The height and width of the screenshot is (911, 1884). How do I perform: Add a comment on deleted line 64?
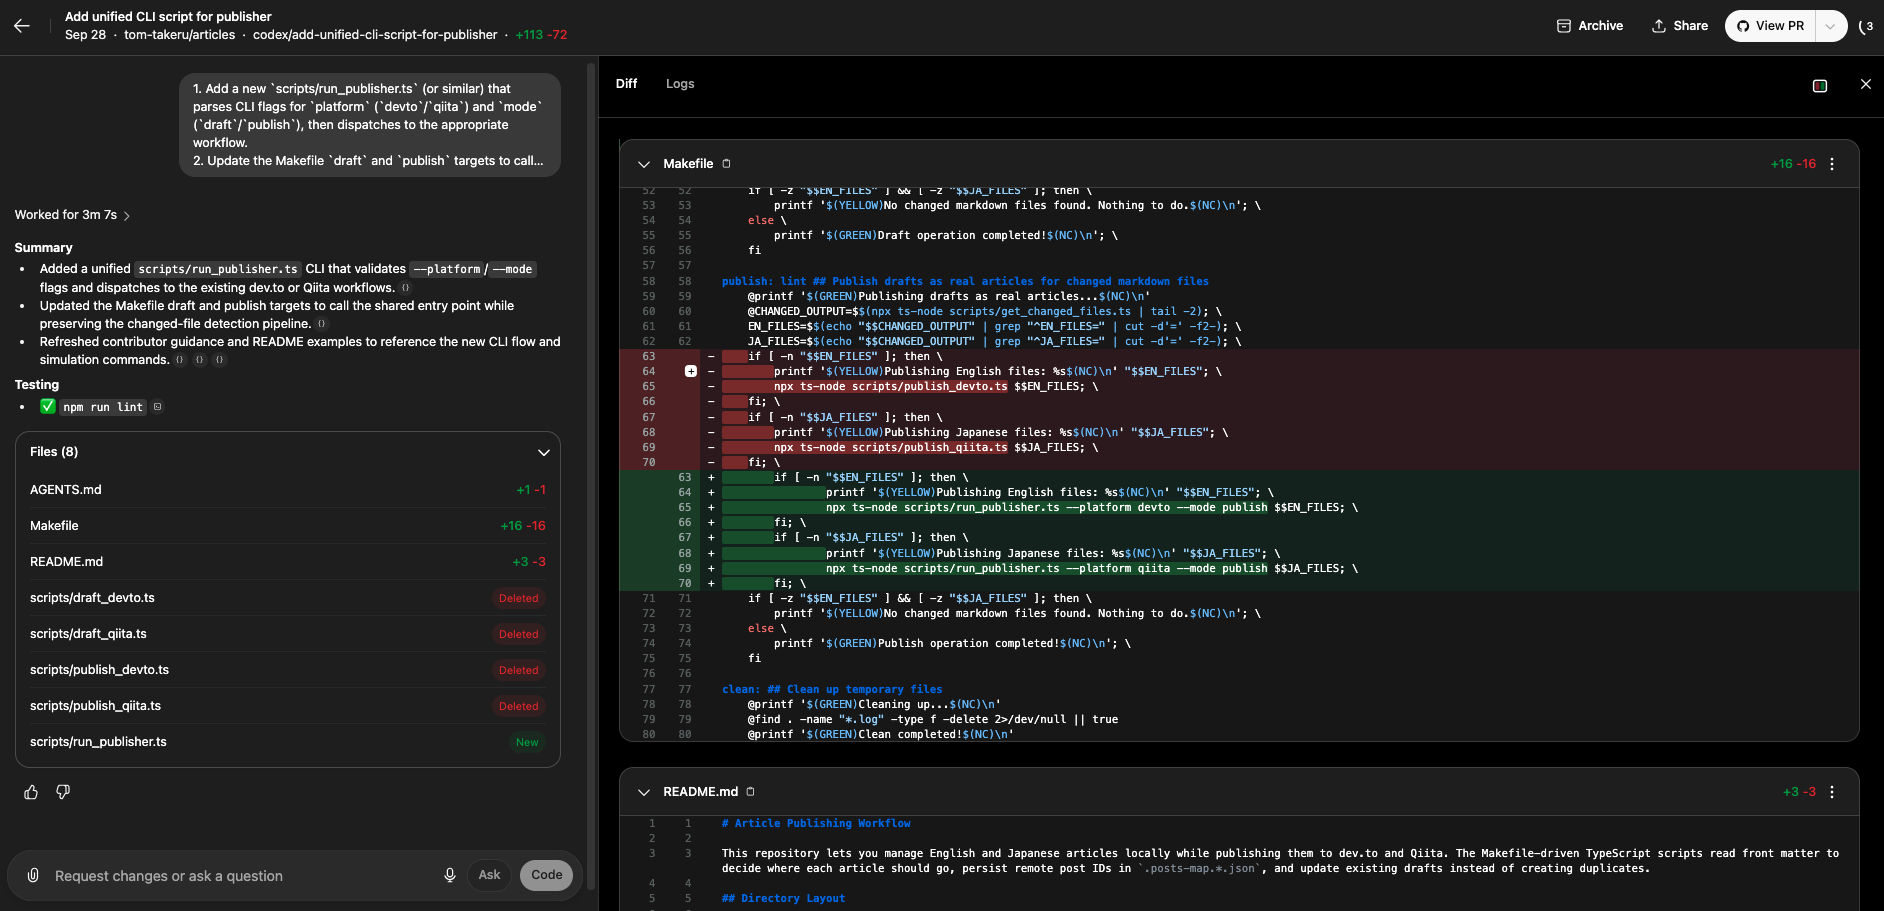691,371
